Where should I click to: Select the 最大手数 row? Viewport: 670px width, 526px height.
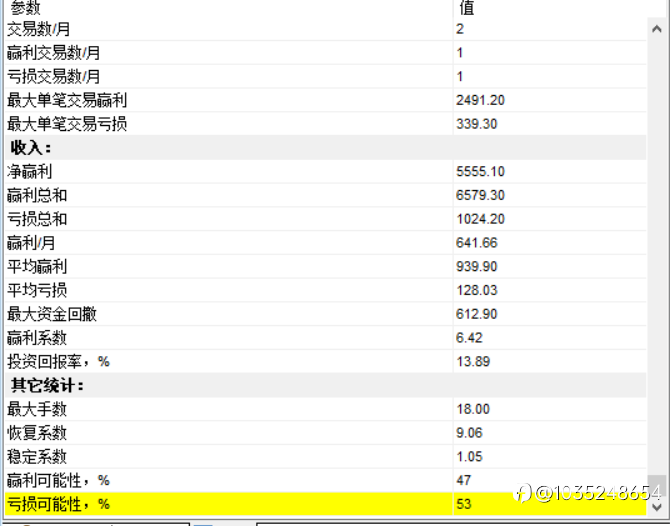point(326,409)
